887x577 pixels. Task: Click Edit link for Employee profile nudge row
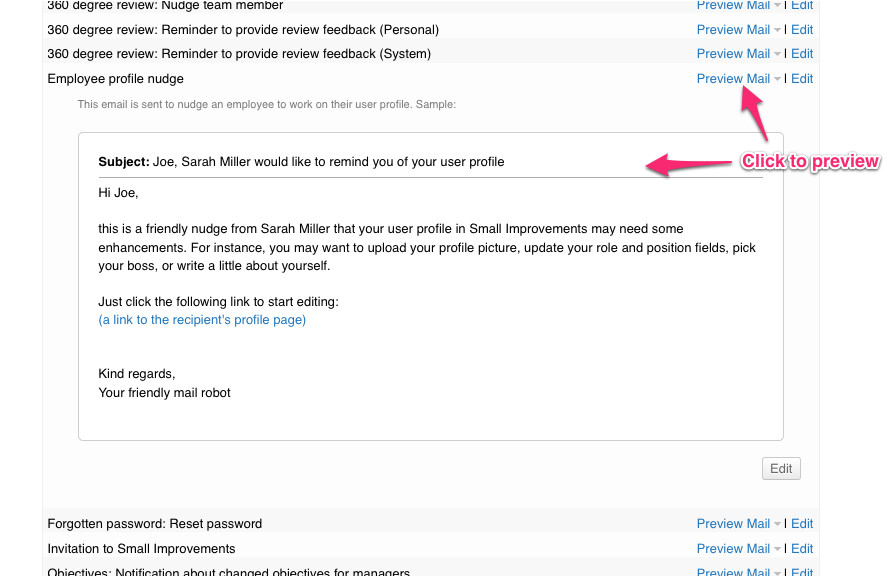(x=802, y=78)
